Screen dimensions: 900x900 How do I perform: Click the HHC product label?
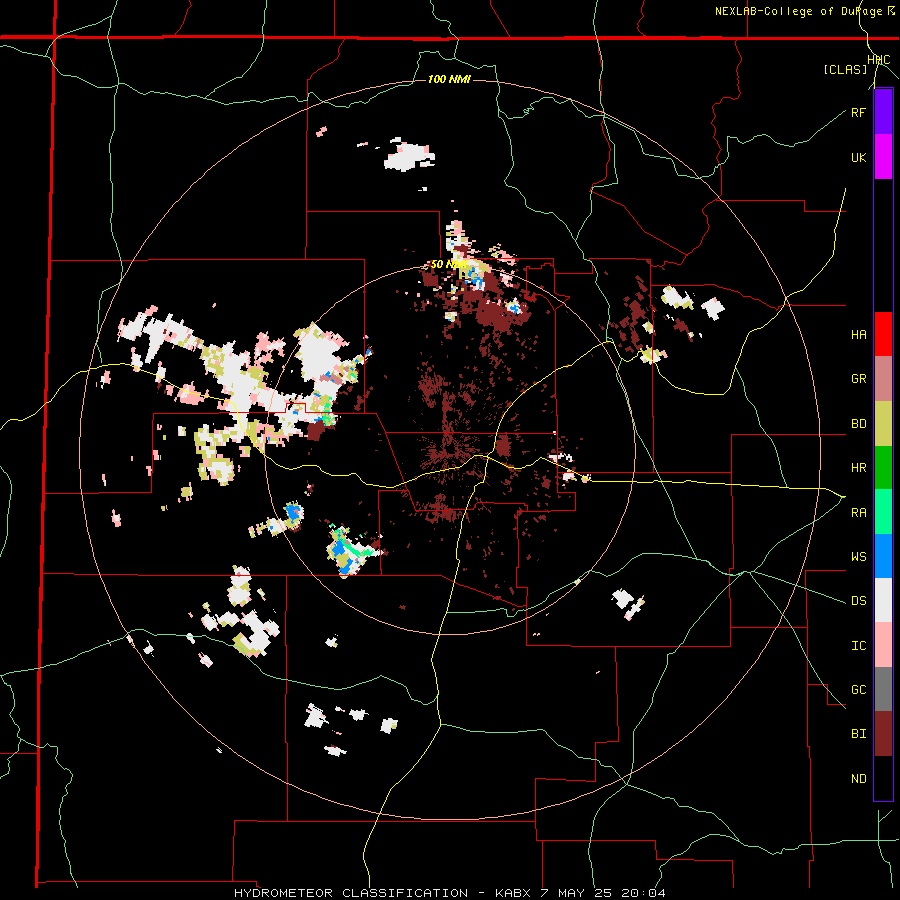pos(879,60)
